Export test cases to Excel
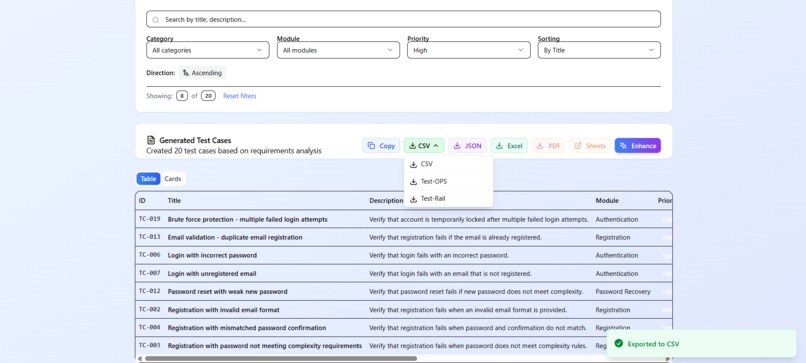Image resolution: width=806 pixels, height=363 pixels. point(509,146)
